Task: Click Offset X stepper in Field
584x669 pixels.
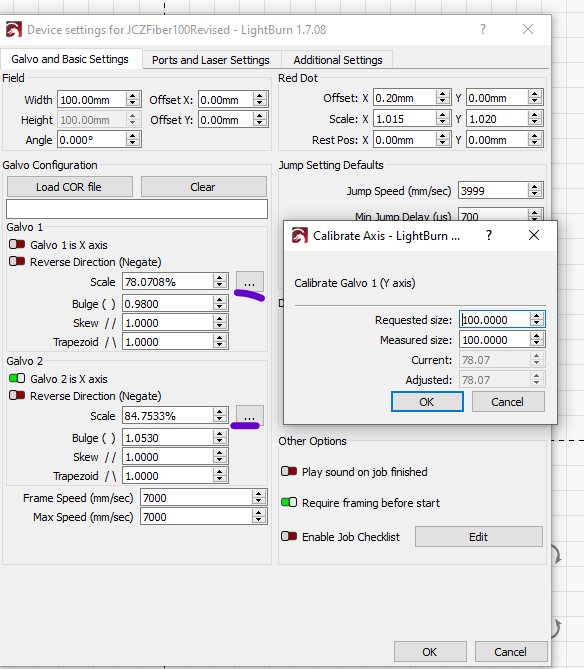Action: coord(259,99)
